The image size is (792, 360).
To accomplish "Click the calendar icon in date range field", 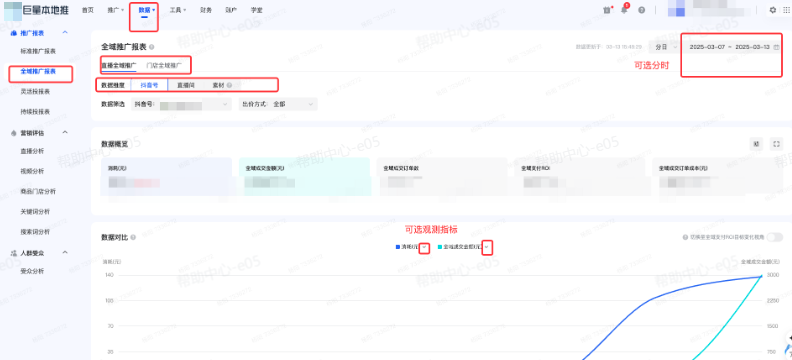I will [776, 47].
